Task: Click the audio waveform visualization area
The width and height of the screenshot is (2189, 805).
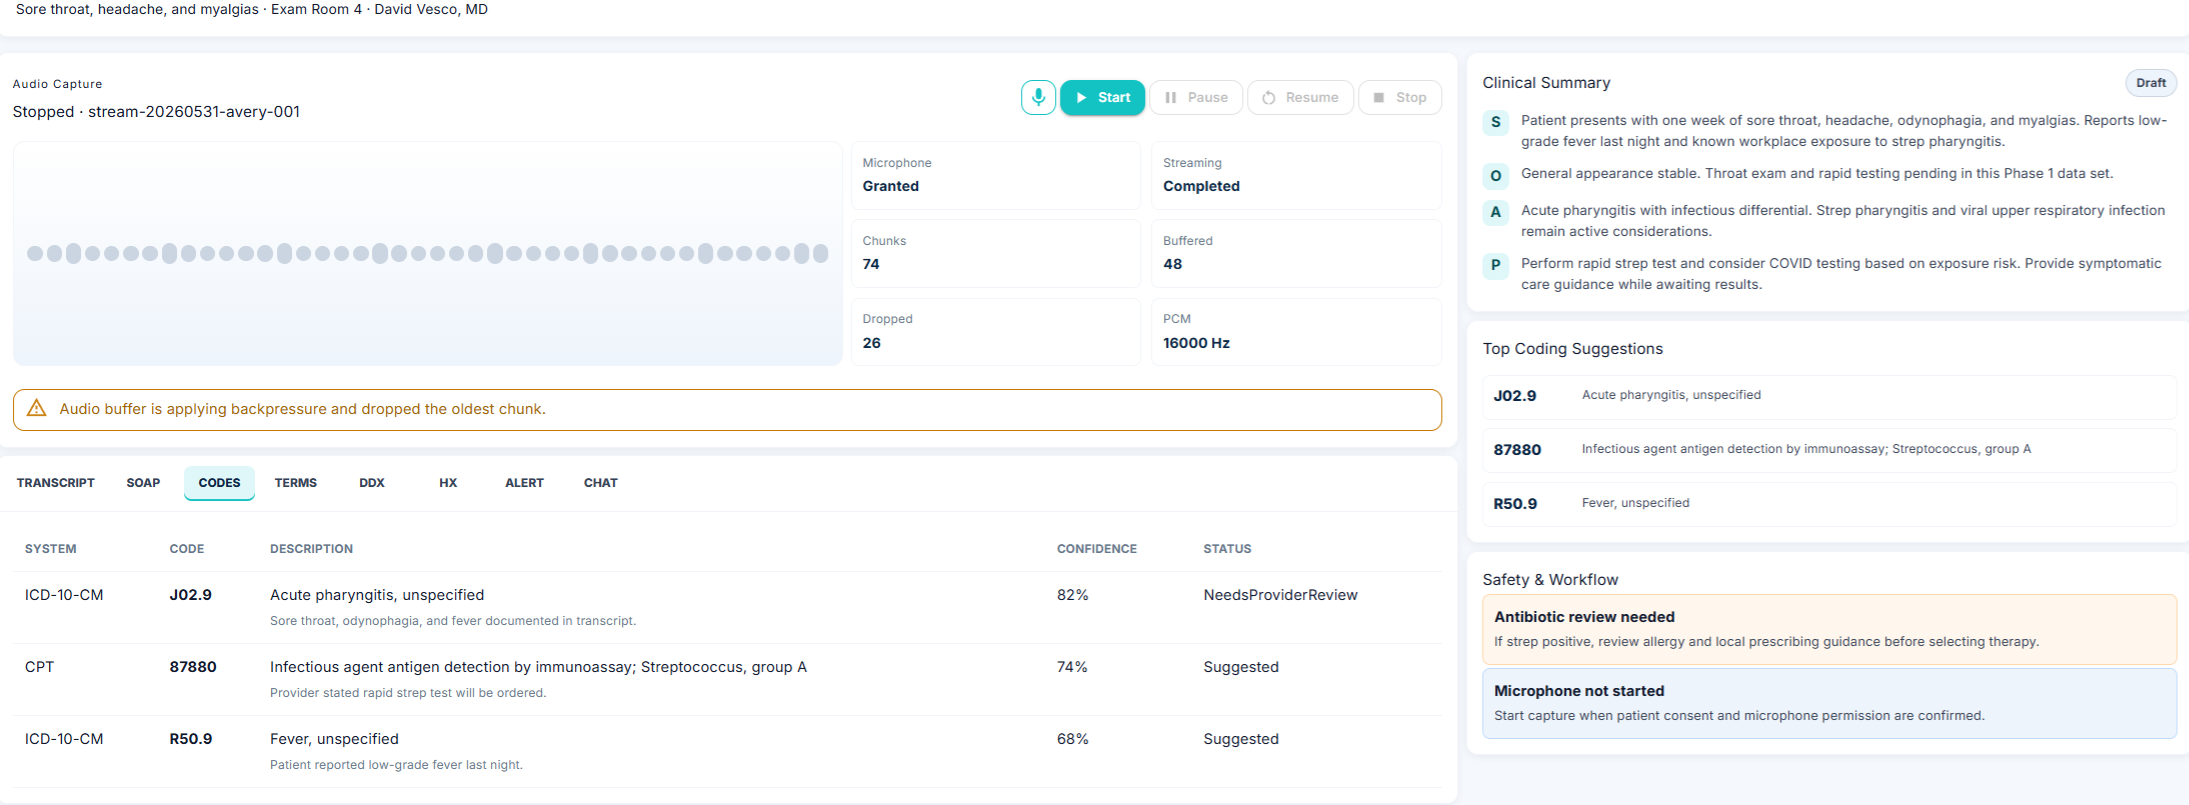Action: (x=428, y=253)
